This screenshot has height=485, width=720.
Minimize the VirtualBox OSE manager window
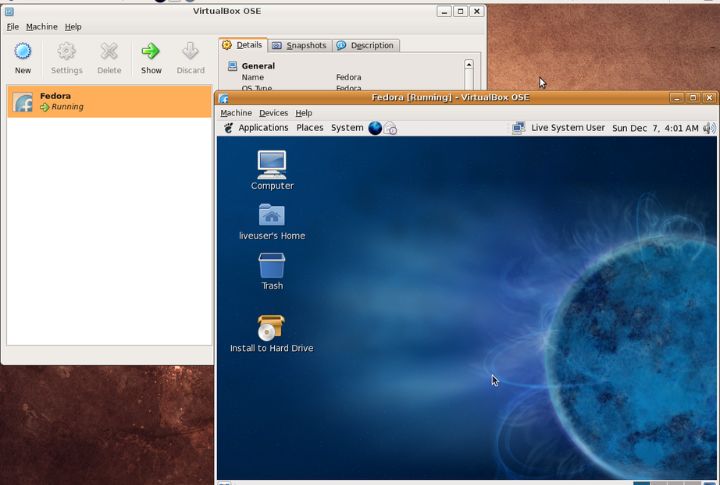point(444,11)
